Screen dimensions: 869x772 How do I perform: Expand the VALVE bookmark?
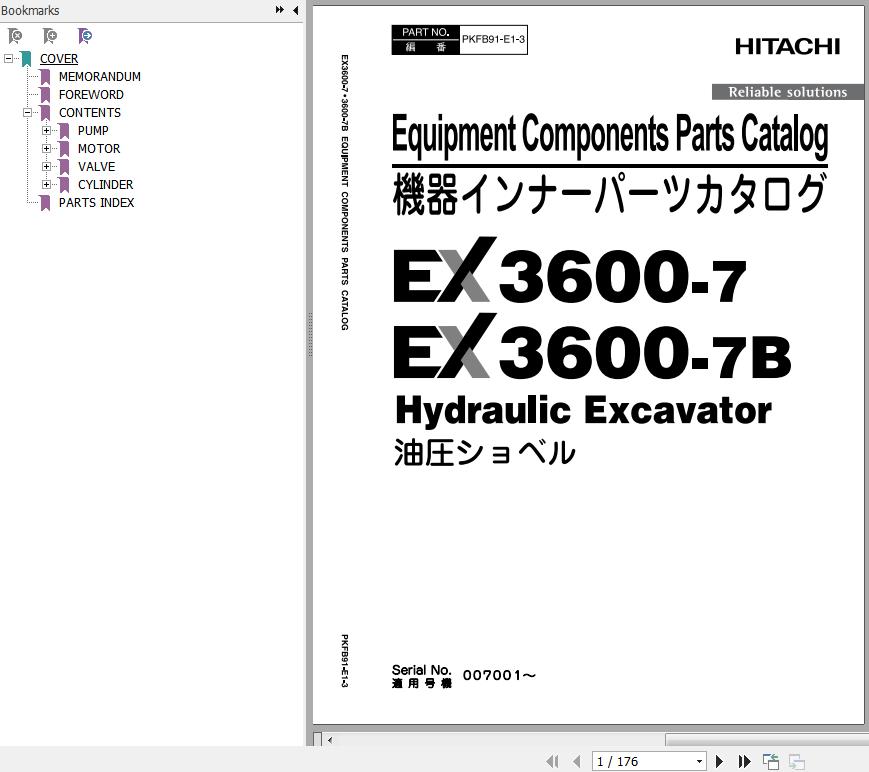[x=47, y=166]
